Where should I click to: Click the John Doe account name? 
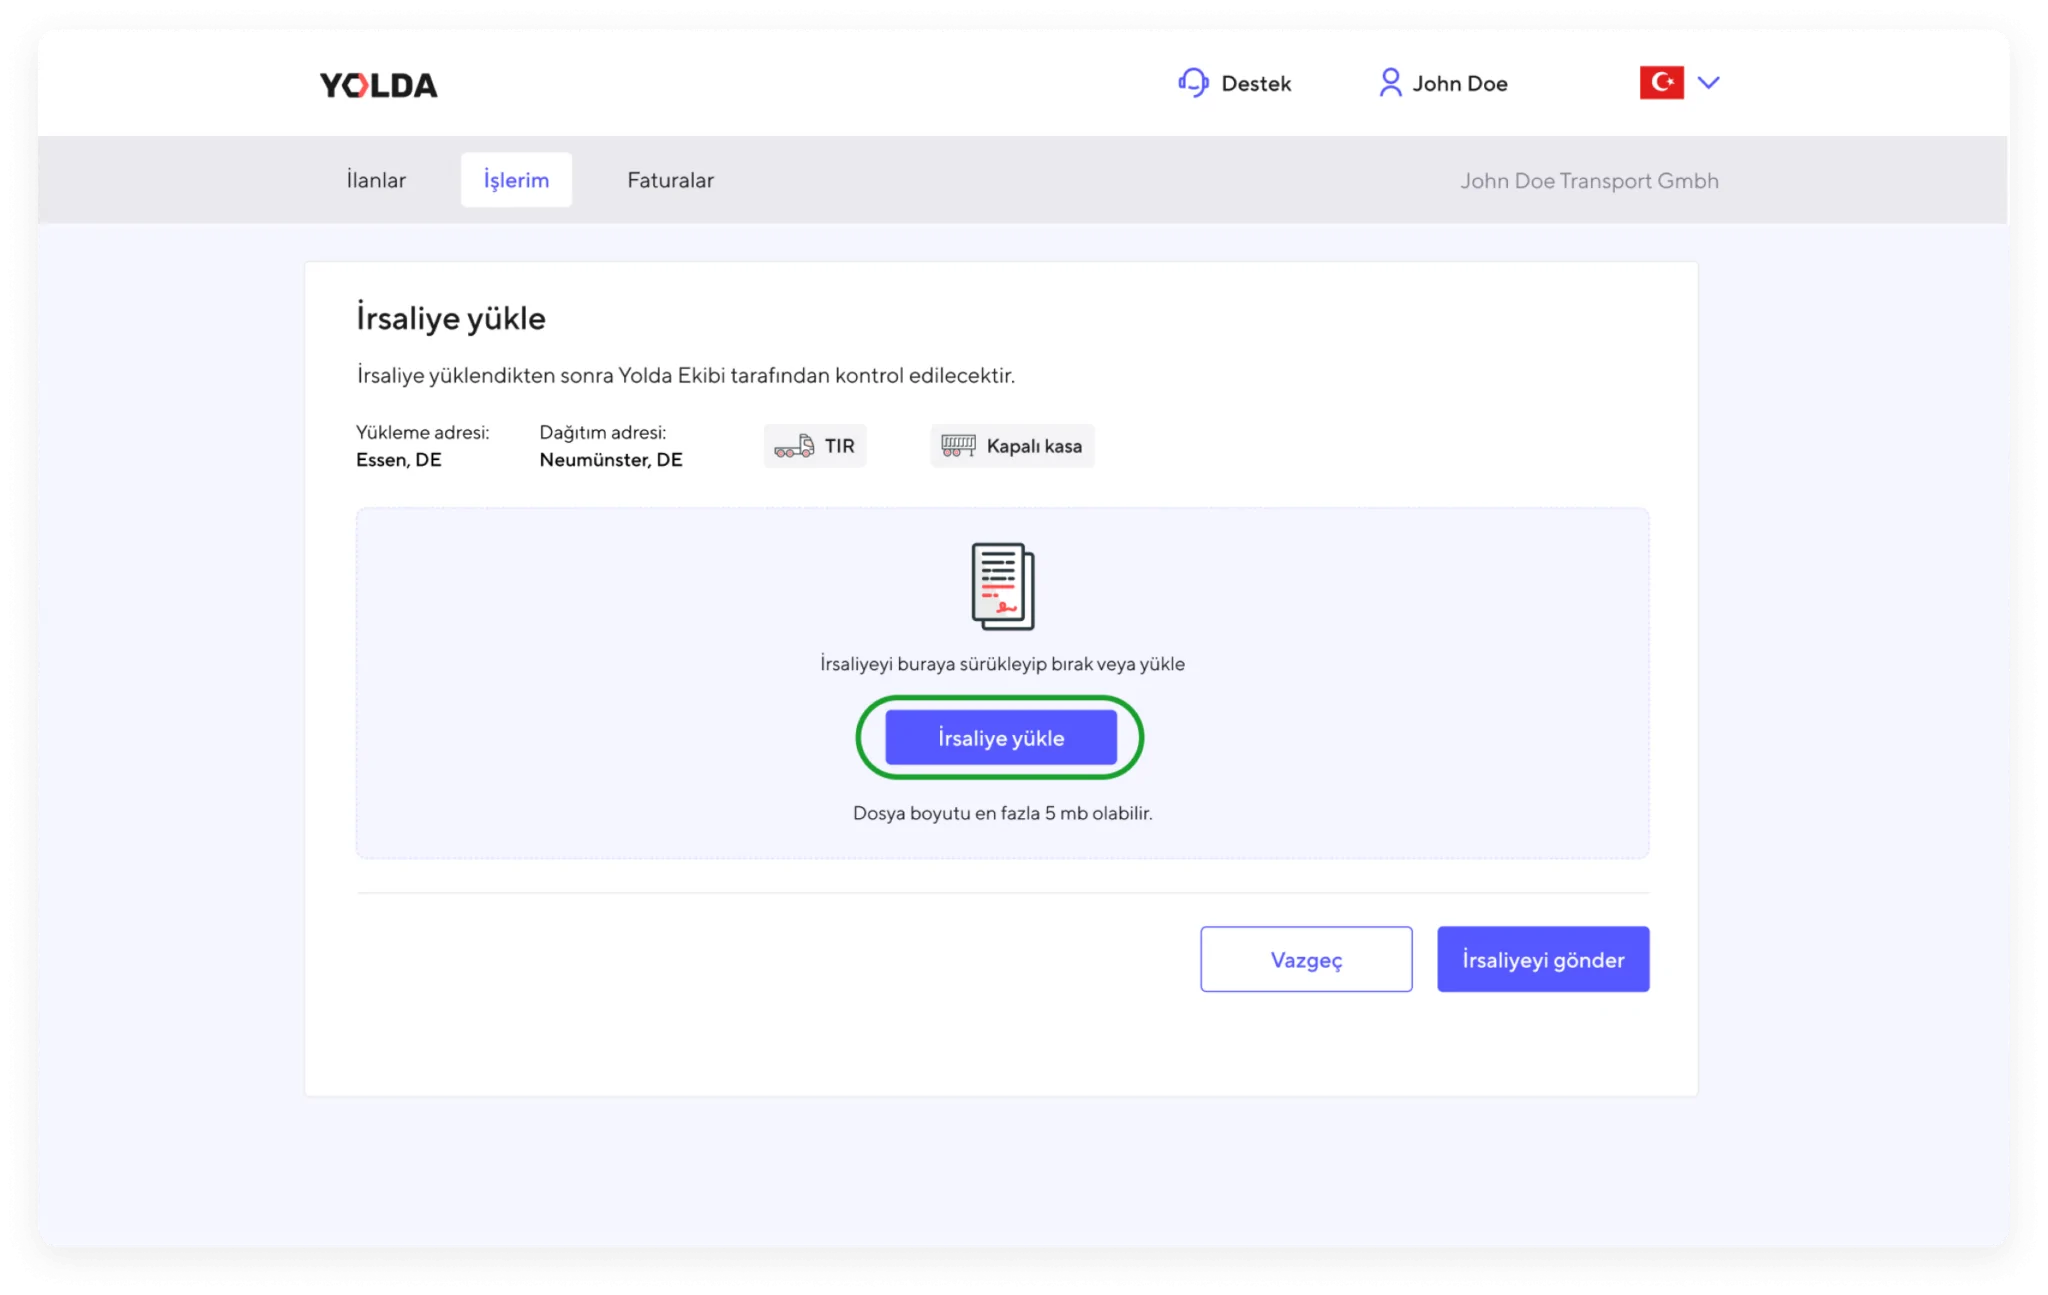[1459, 84]
